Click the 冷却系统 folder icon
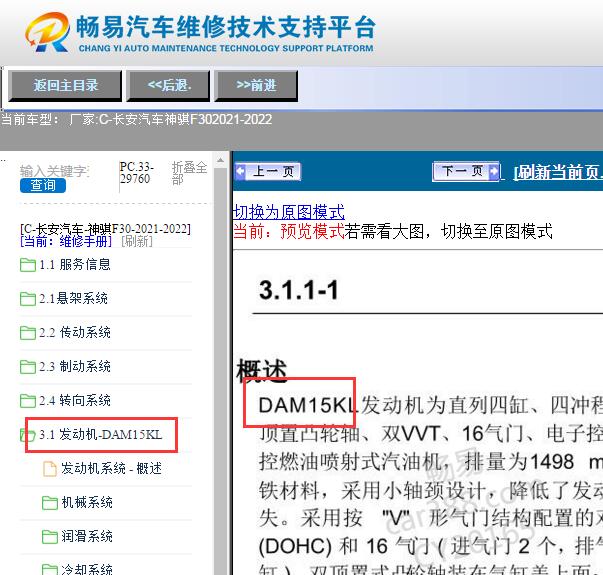 (x=50, y=569)
